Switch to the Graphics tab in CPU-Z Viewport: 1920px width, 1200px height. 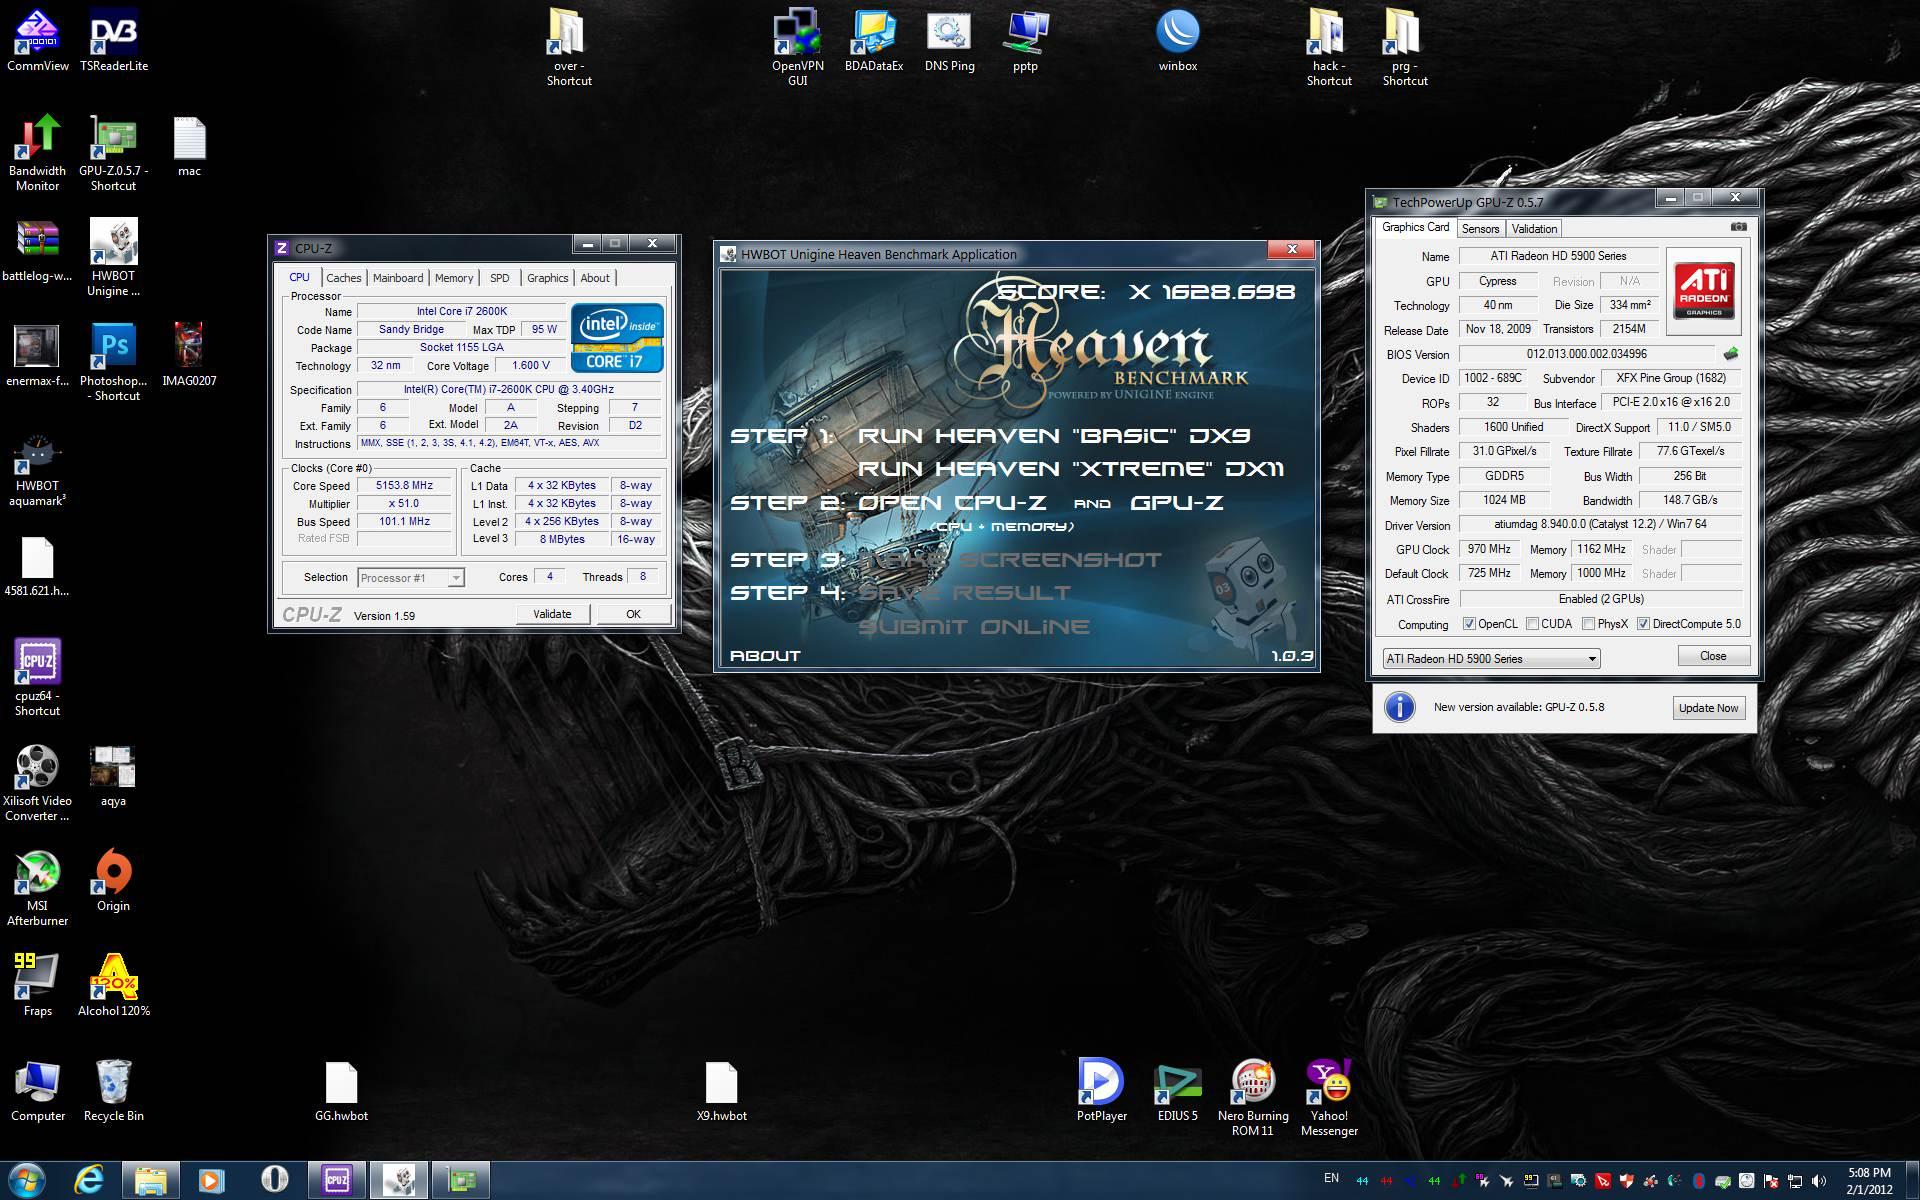coord(547,278)
